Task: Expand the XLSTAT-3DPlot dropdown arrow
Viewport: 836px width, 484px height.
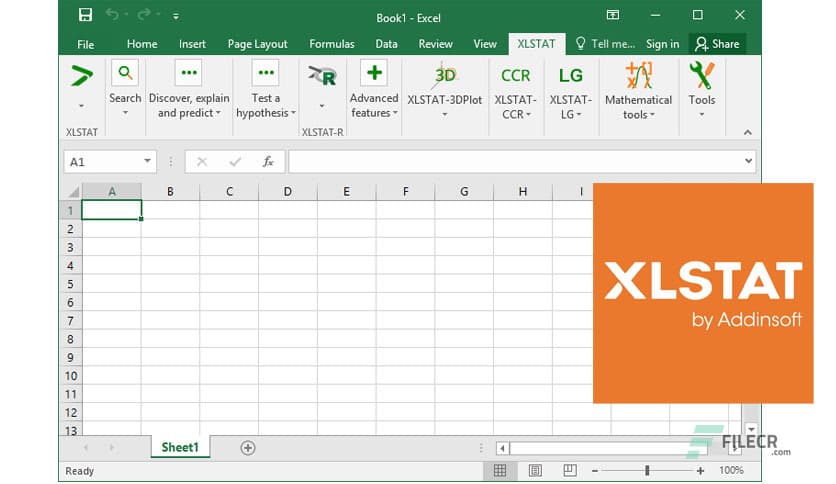Action: [x=445, y=115]
